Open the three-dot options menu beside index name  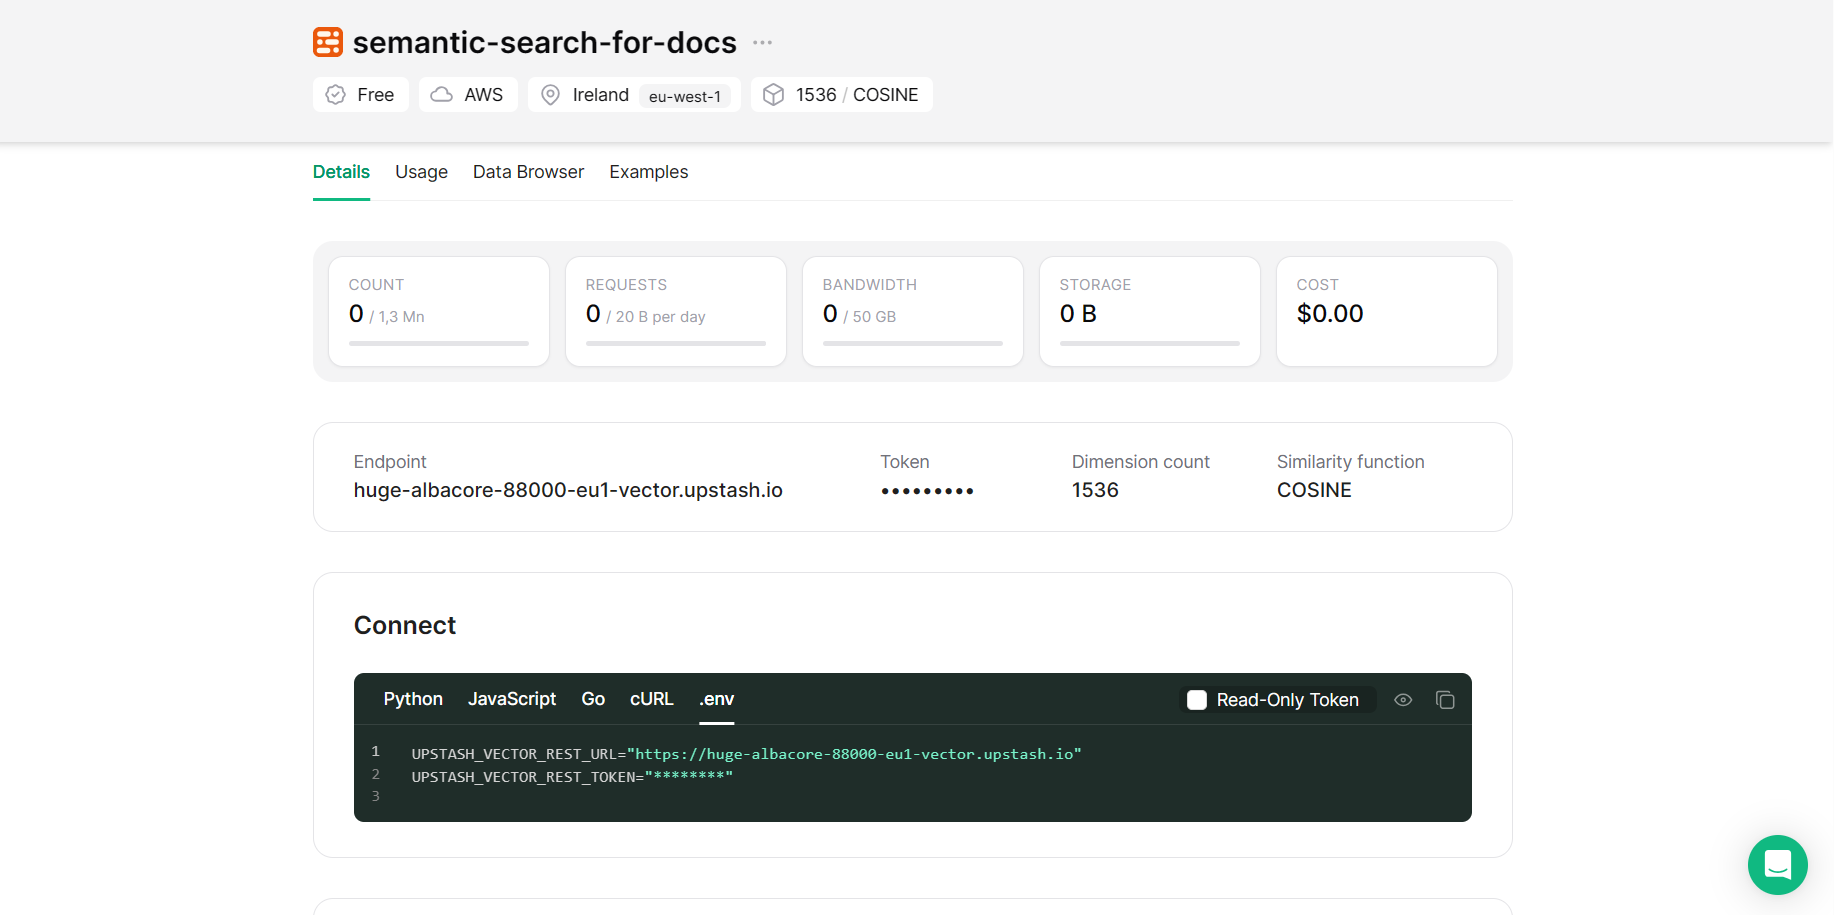[x=762, y=43]
